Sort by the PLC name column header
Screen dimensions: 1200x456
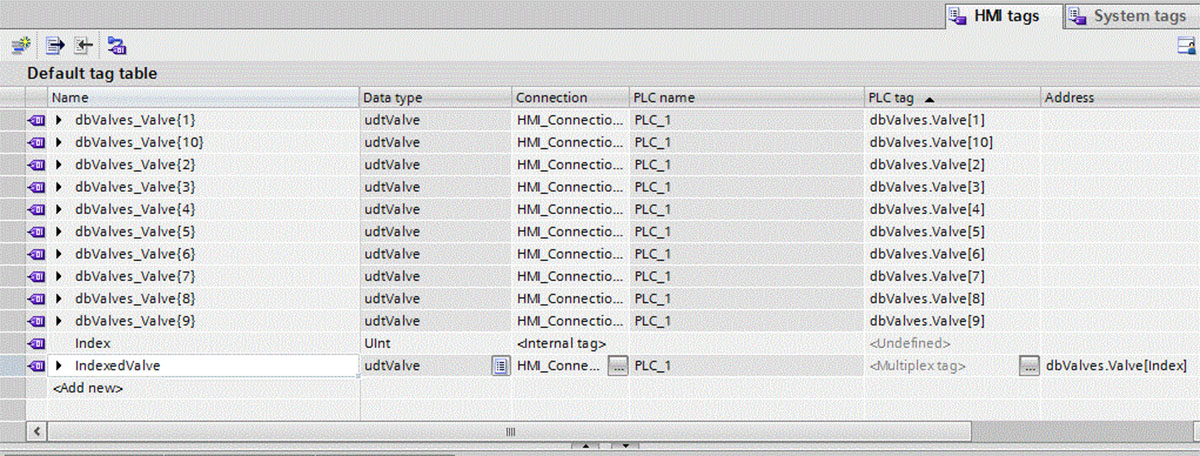pos(747,98)
